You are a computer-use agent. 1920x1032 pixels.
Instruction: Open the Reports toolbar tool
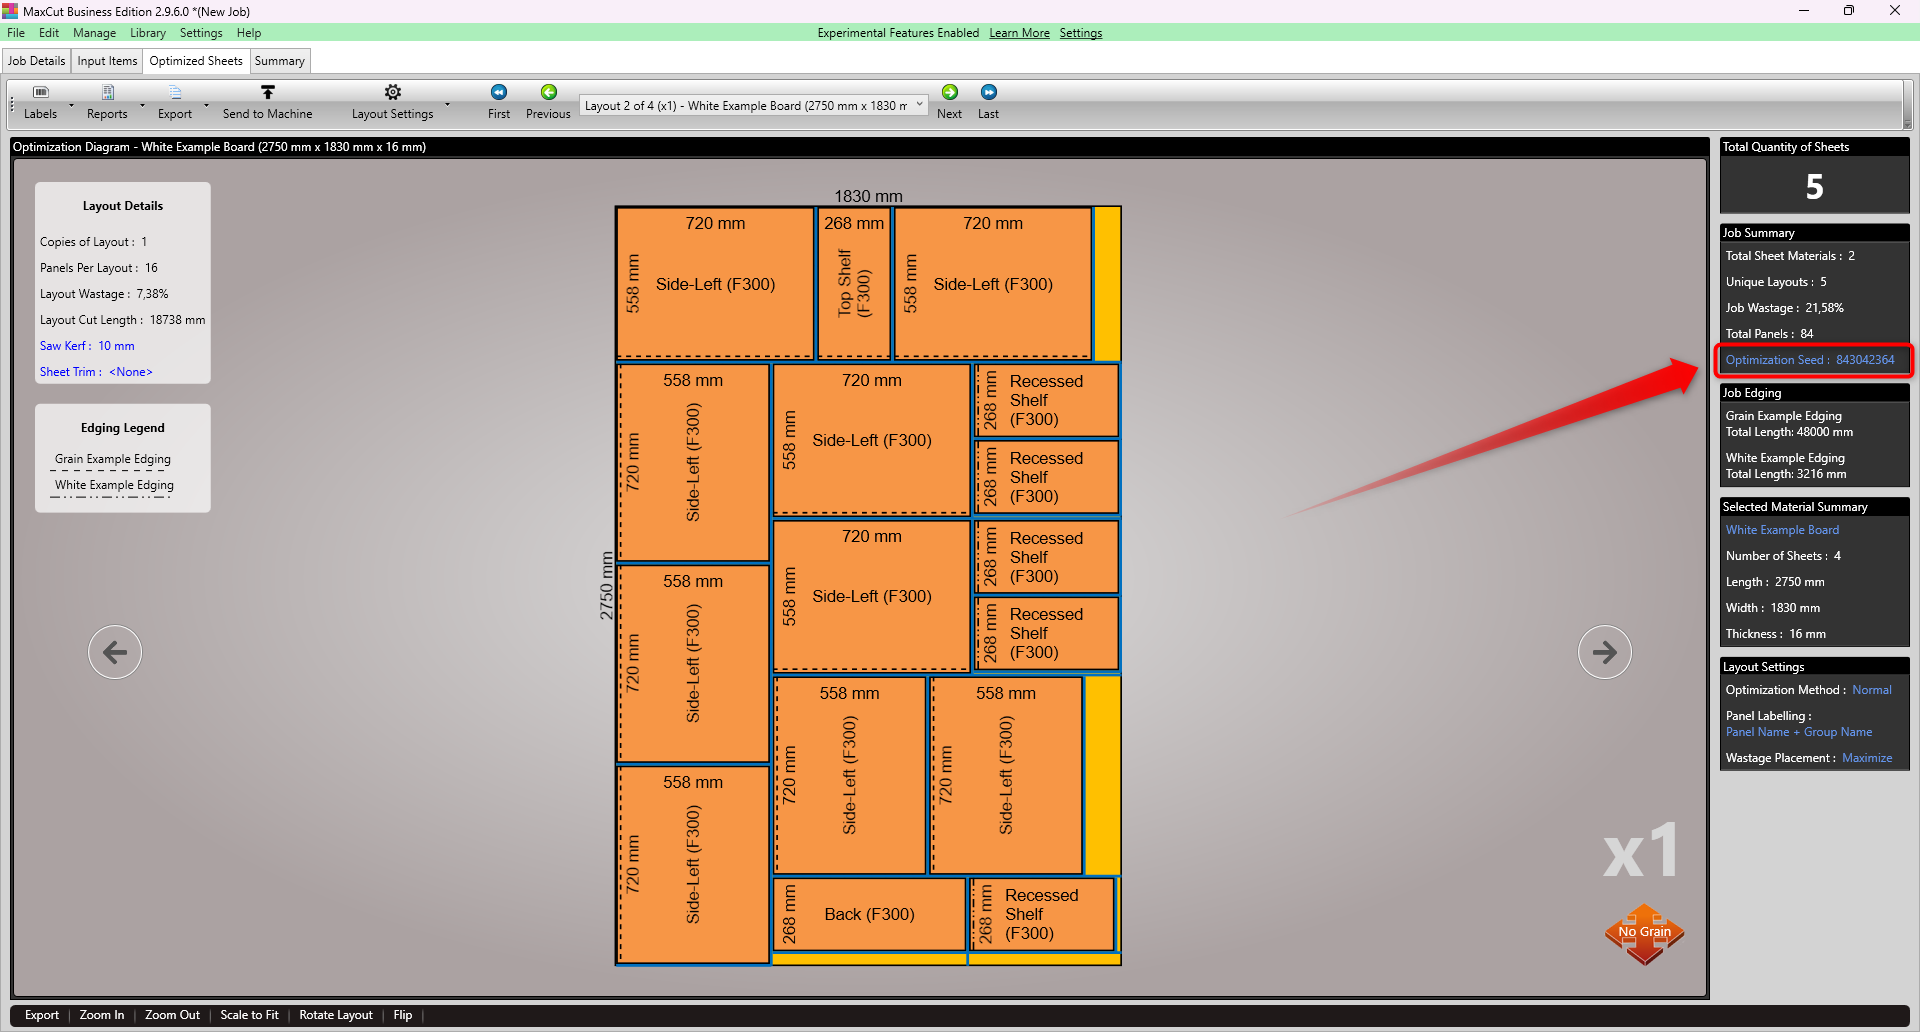[107, 103]
